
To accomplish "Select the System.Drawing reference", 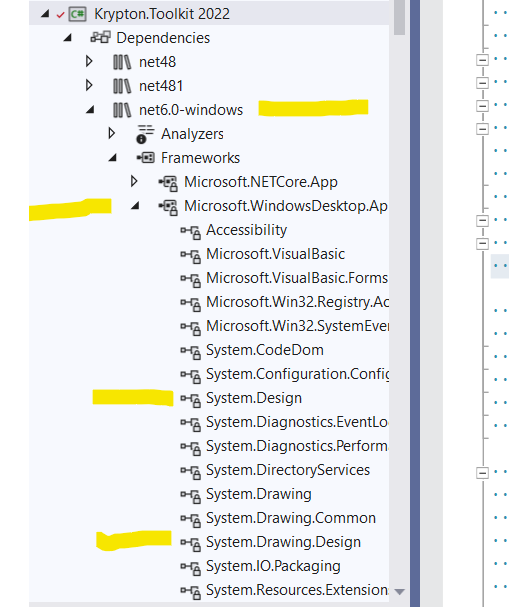I will click(x=259, y=495).
